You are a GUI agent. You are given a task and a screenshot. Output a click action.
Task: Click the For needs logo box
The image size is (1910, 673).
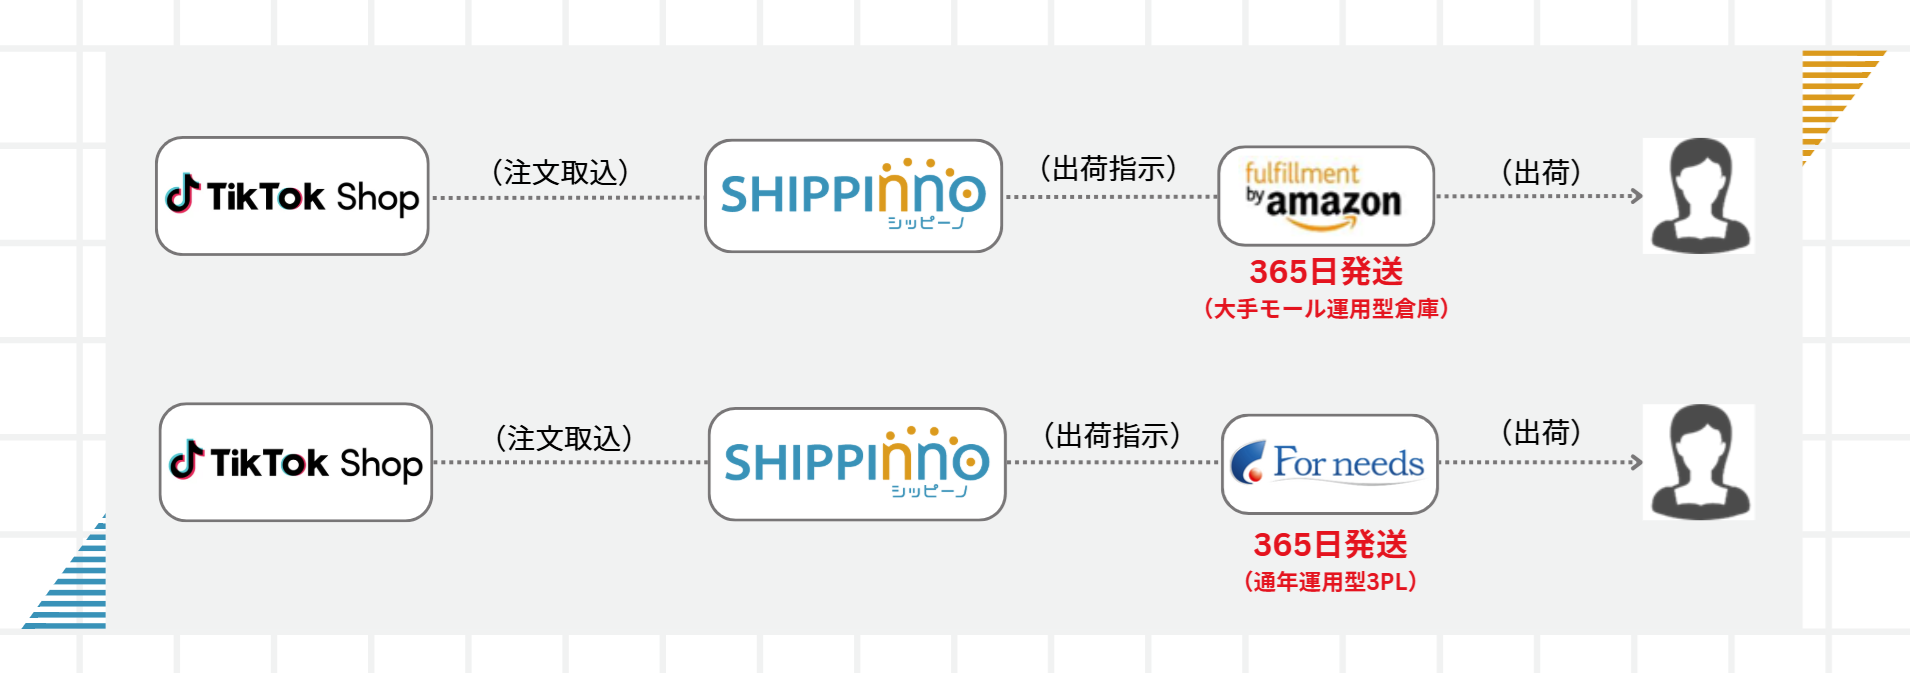click(1329, 464)
